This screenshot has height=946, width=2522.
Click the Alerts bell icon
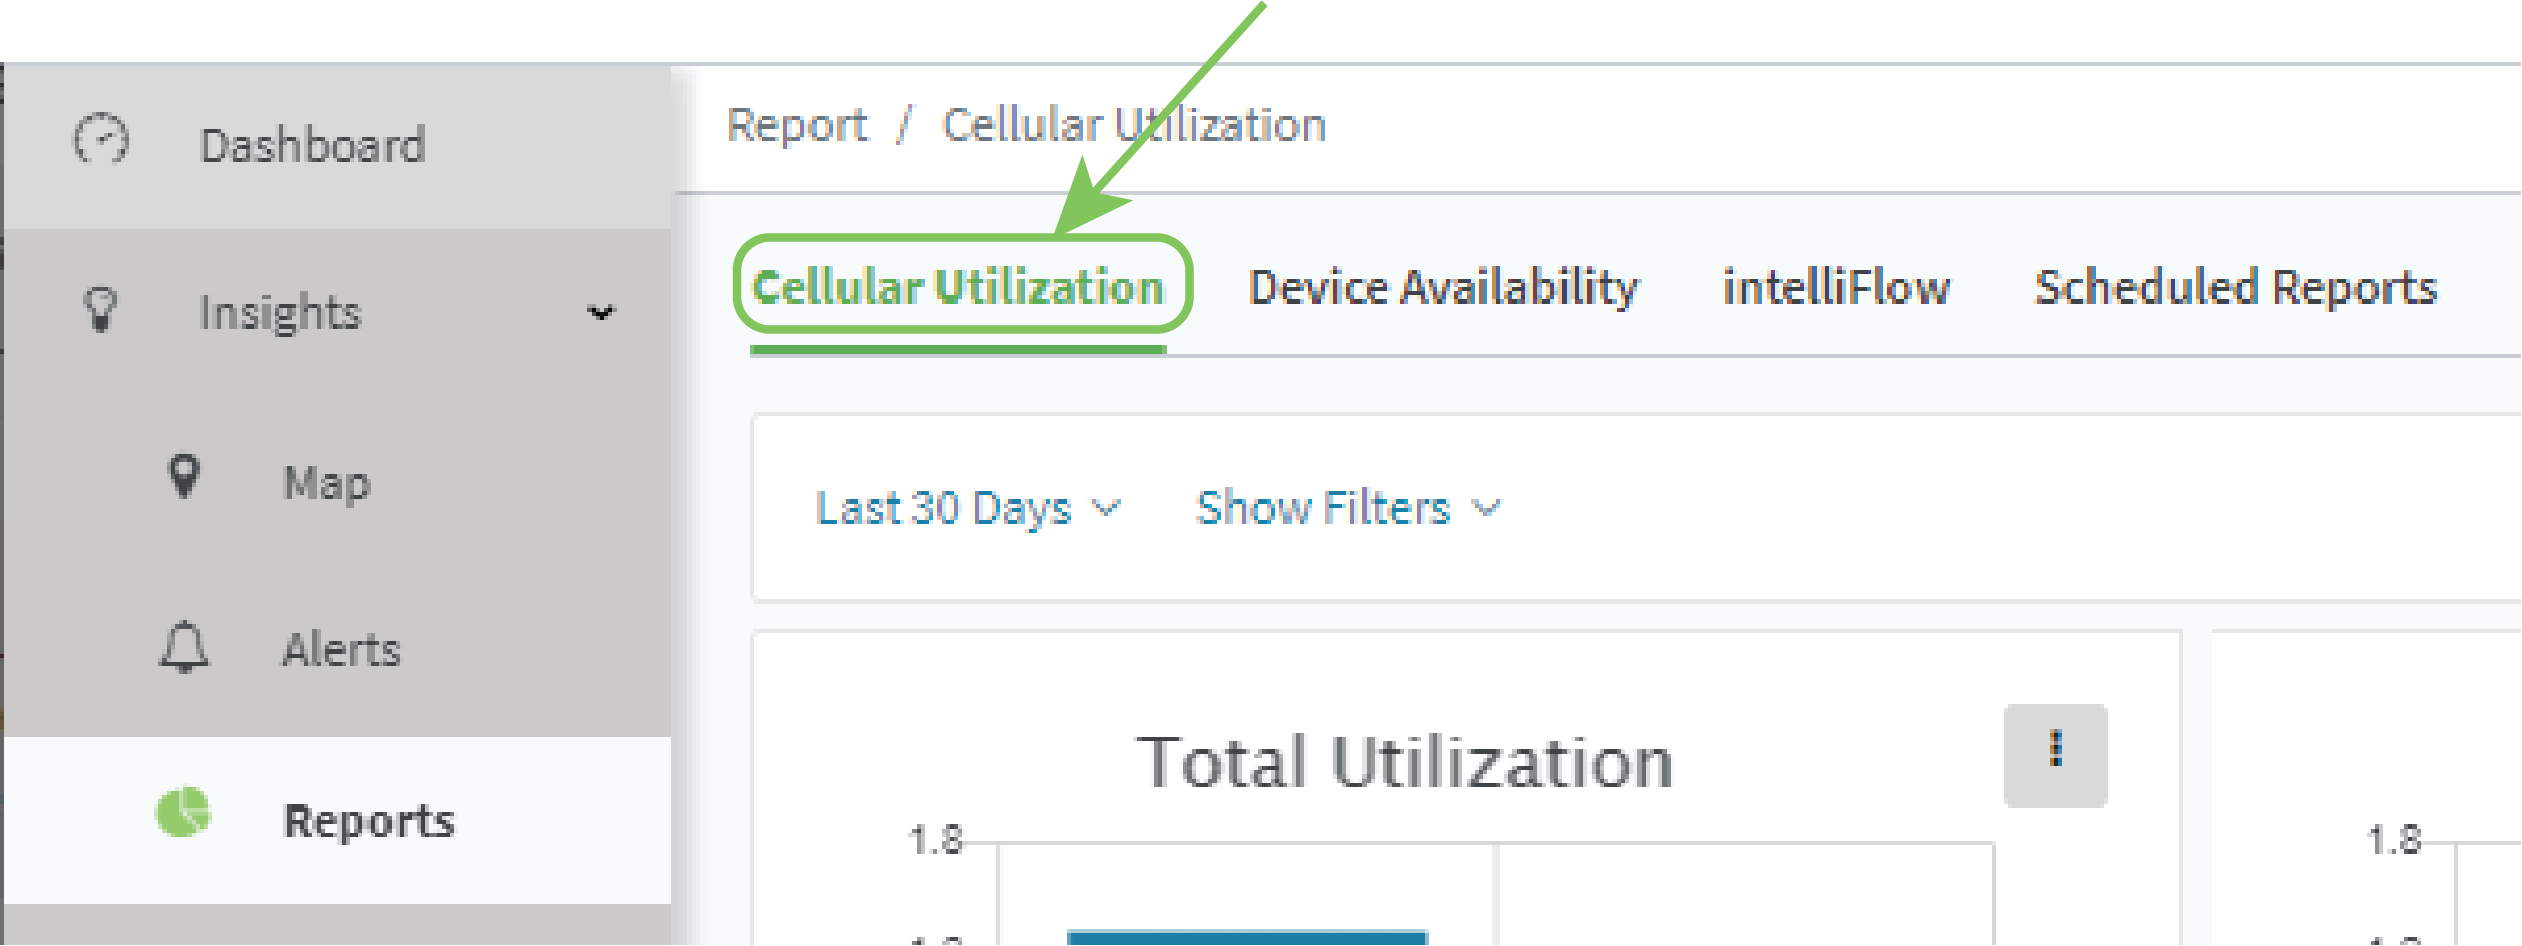pyautogui.click(x=184, y=647)
